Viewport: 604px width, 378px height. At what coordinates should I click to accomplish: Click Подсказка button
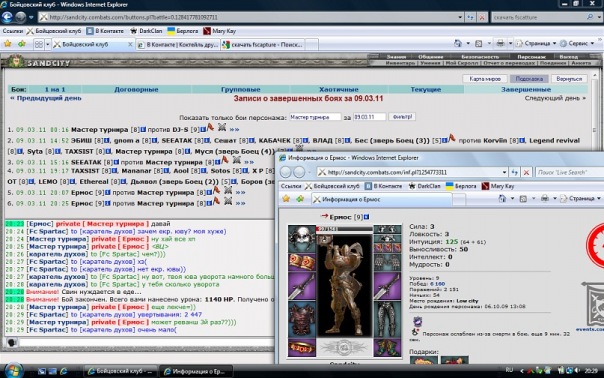[x=529, y=79]
